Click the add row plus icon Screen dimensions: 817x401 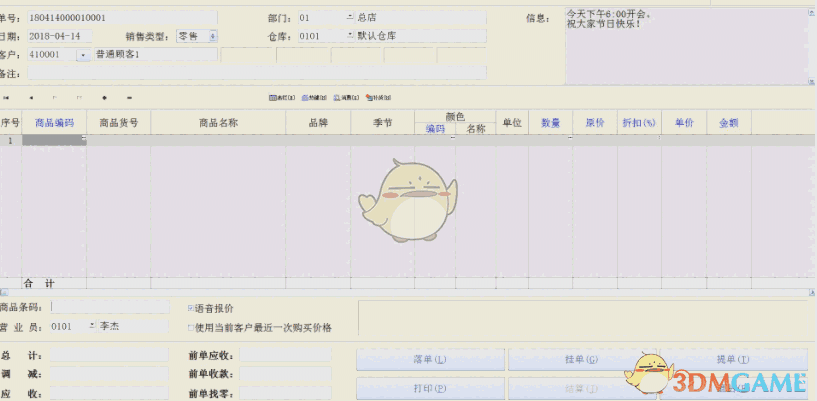(x=104, y=98)
